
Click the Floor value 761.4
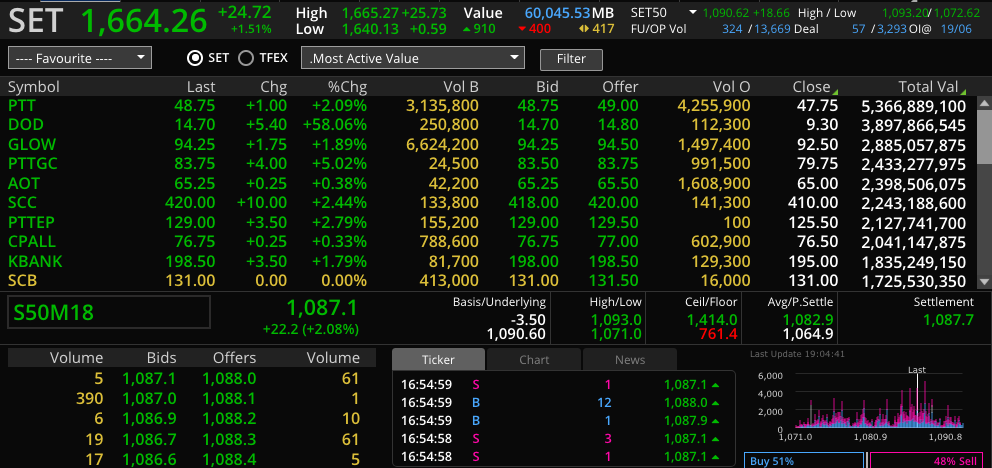717,334
